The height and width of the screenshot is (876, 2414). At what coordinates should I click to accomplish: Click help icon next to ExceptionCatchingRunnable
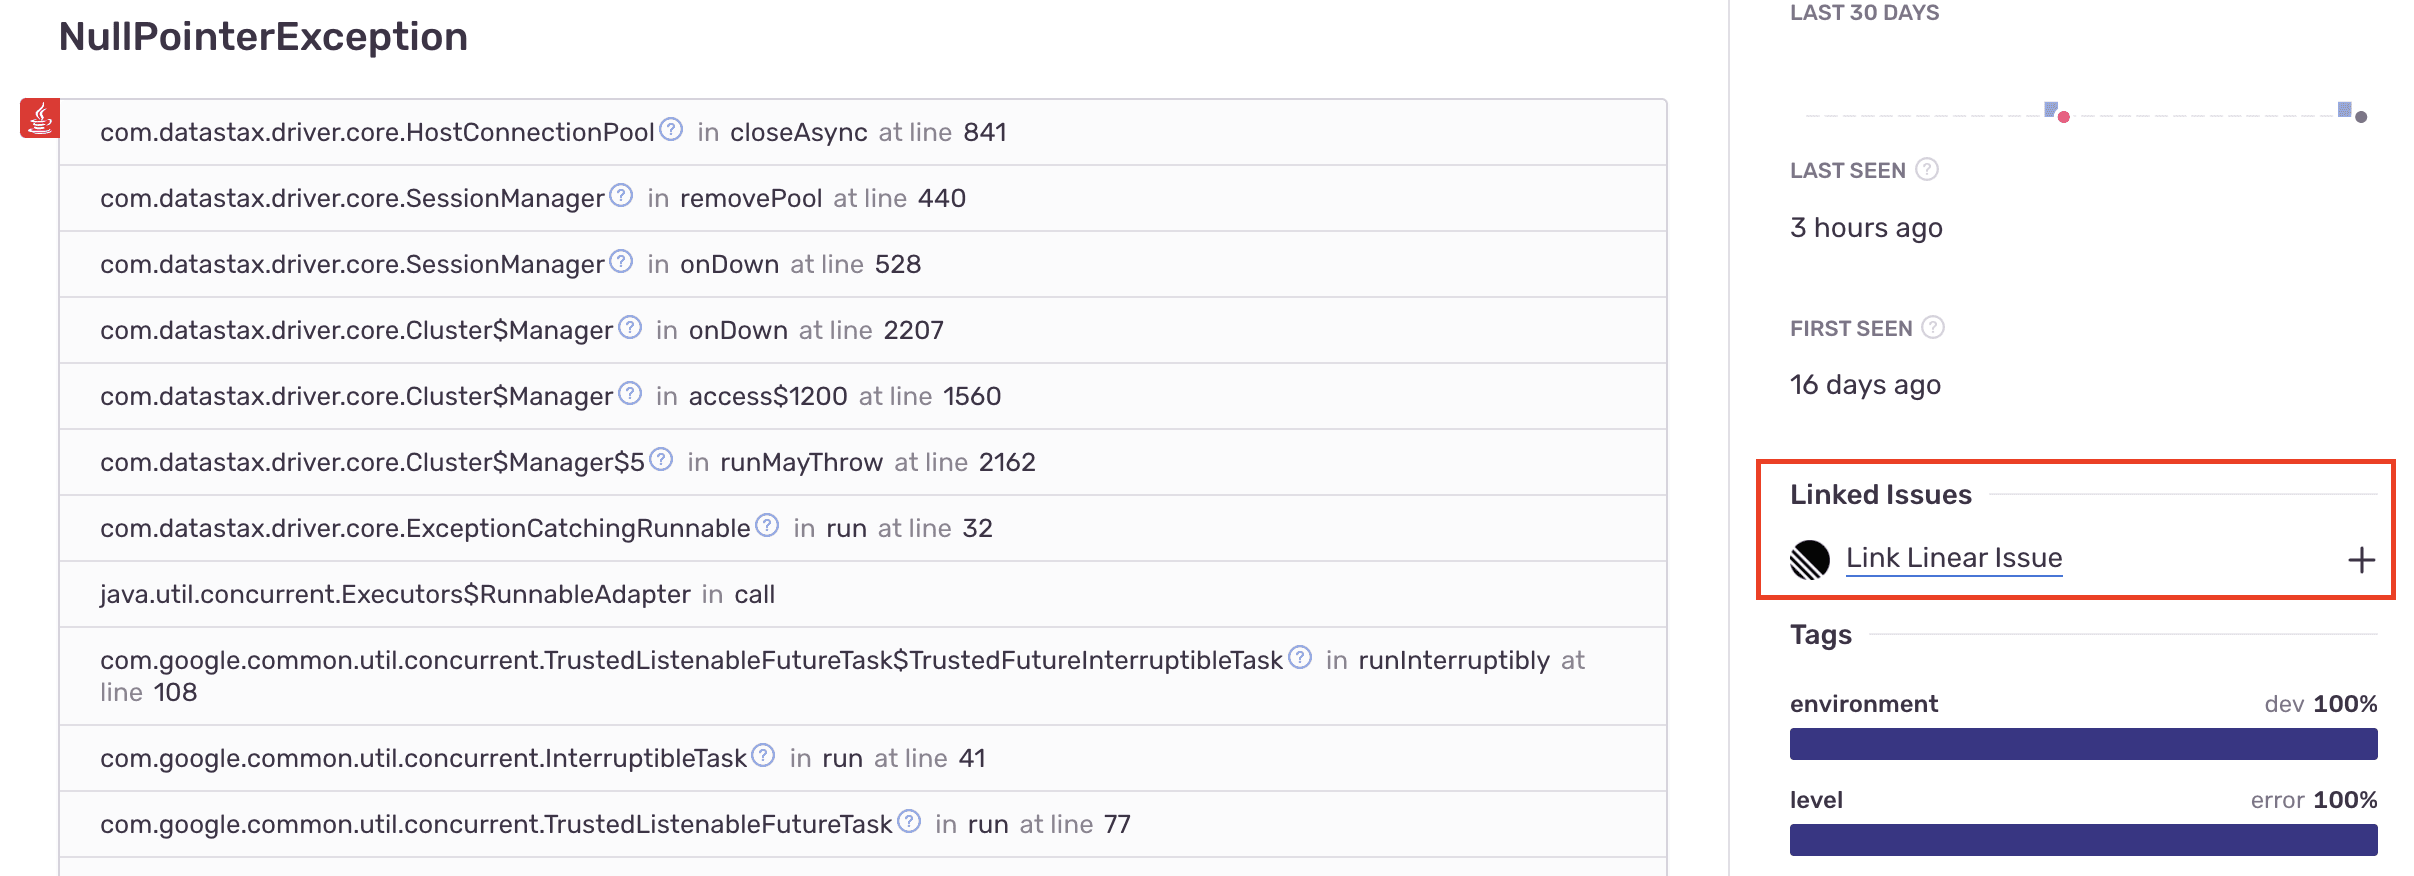point(767,526)
